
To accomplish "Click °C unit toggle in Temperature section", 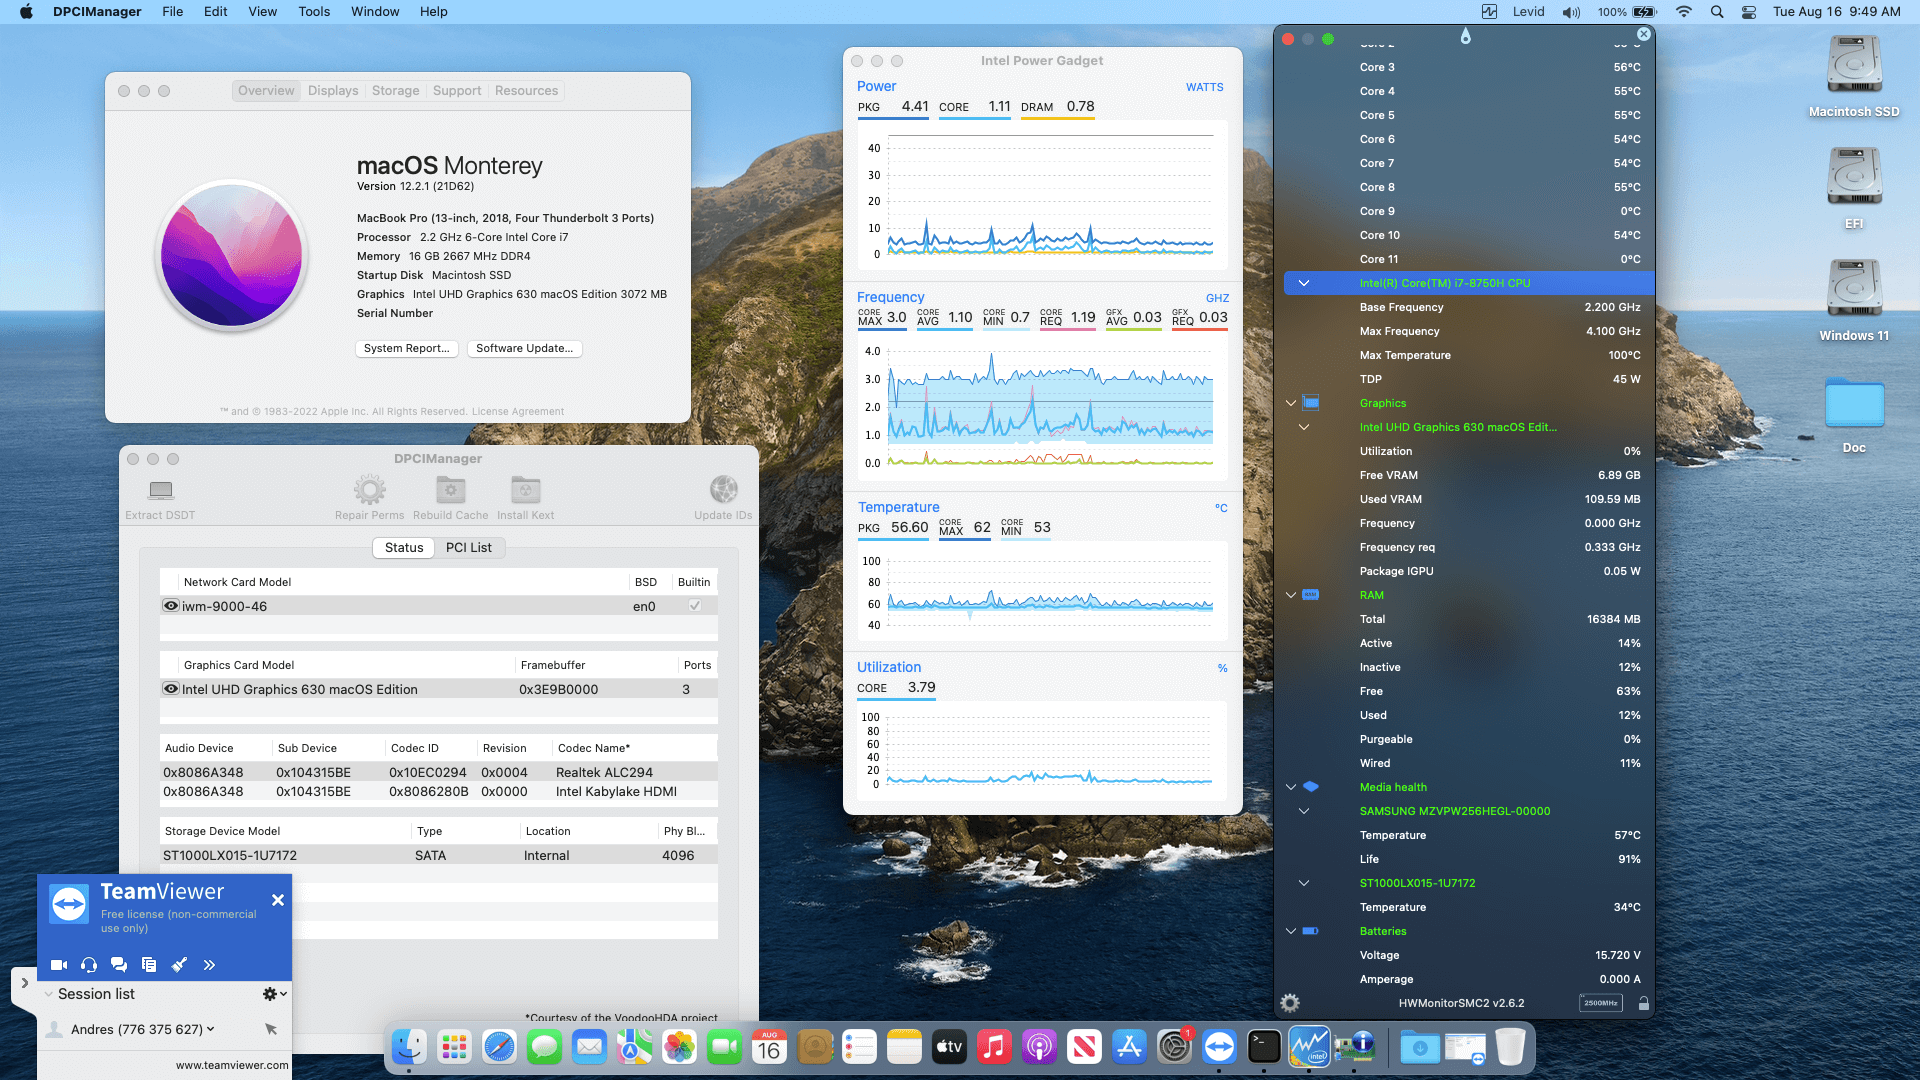I will [x=1221, y=508].
